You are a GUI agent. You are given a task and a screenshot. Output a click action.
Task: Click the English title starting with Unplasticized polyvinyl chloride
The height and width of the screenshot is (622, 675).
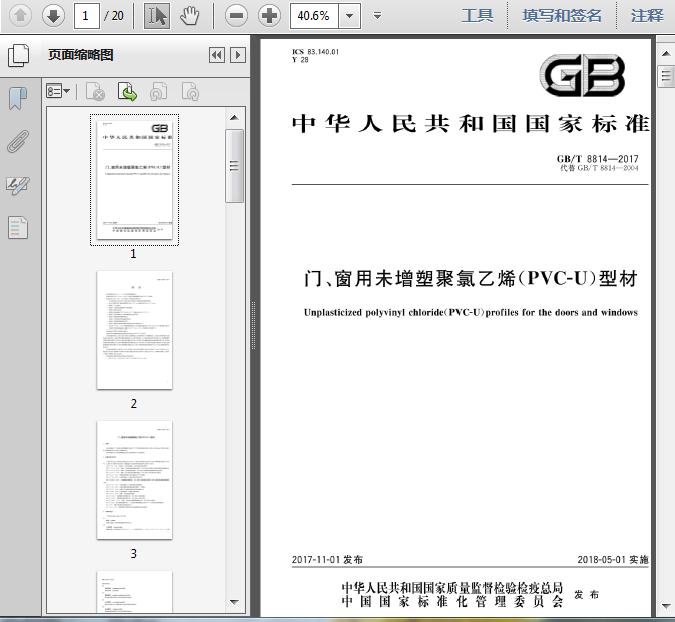click(471, 313)
